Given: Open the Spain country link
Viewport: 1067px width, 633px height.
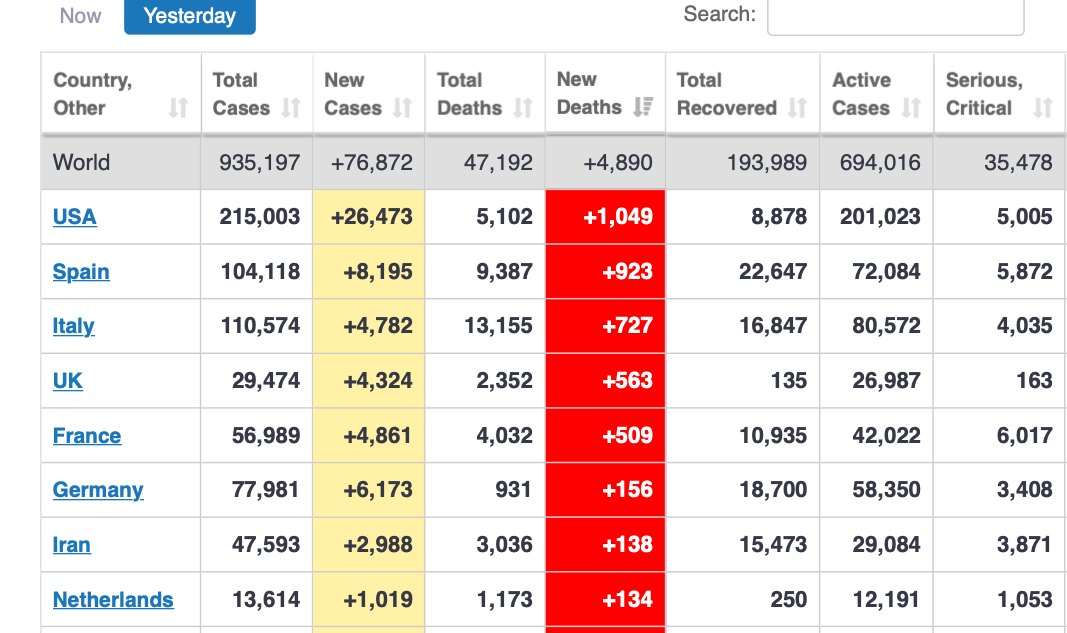Looking at the screenshot, I should [81, 272].
